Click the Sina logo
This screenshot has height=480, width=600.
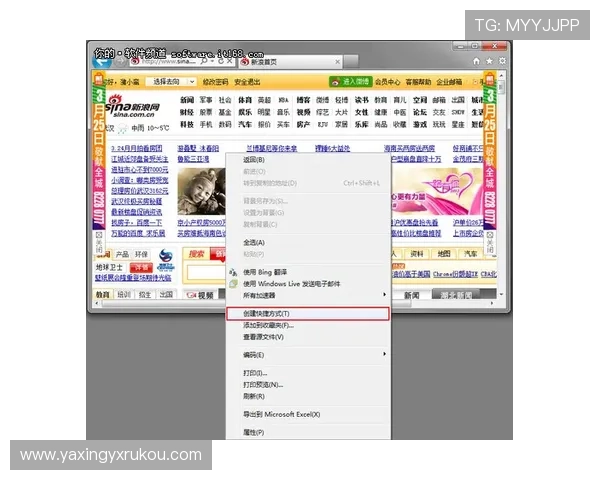(133, 107)
